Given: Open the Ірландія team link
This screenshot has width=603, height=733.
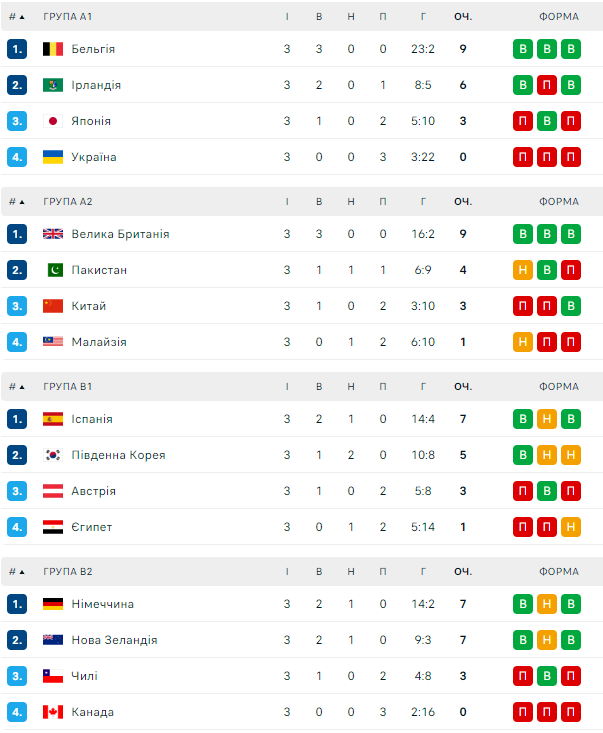Looking at the screenshot, I should point(96,85).
